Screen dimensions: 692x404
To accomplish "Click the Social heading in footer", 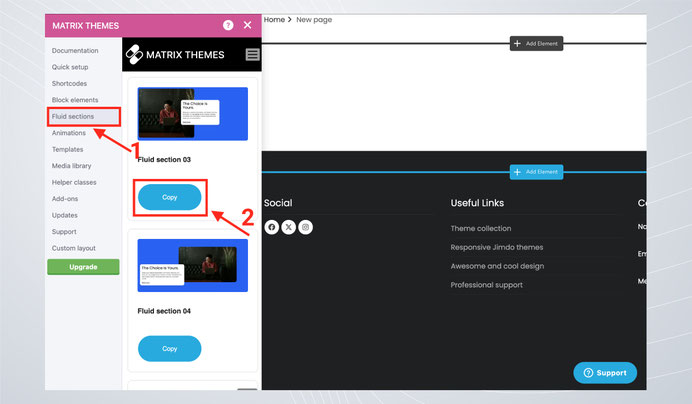I will pos(278,203).
